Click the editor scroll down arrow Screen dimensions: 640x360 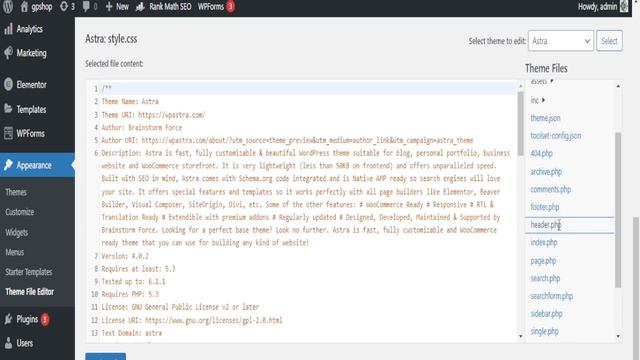tap(520, 336)
